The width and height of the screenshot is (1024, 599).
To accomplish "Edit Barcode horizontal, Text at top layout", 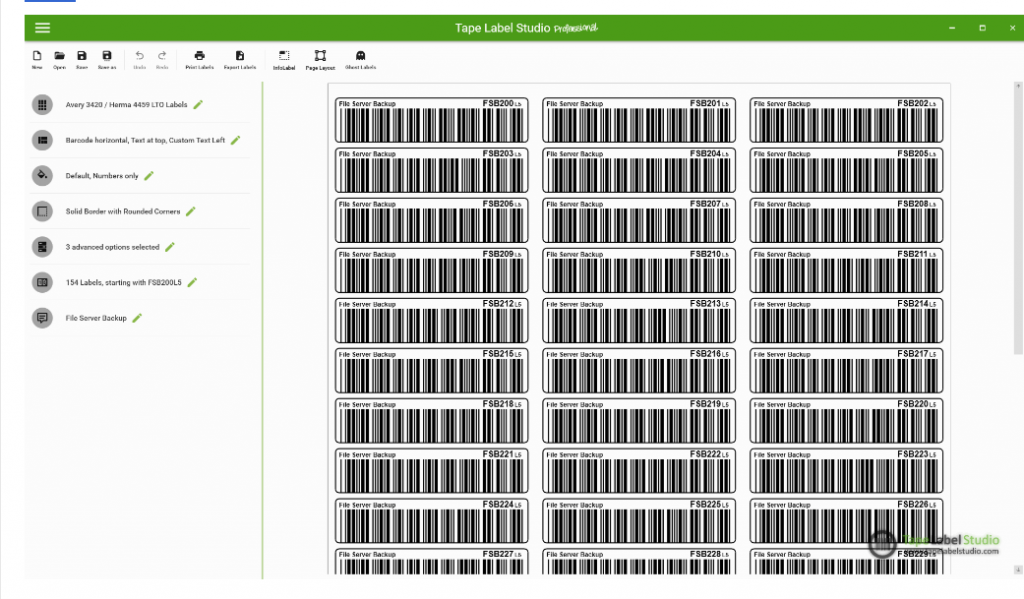I will pos(235,140).
